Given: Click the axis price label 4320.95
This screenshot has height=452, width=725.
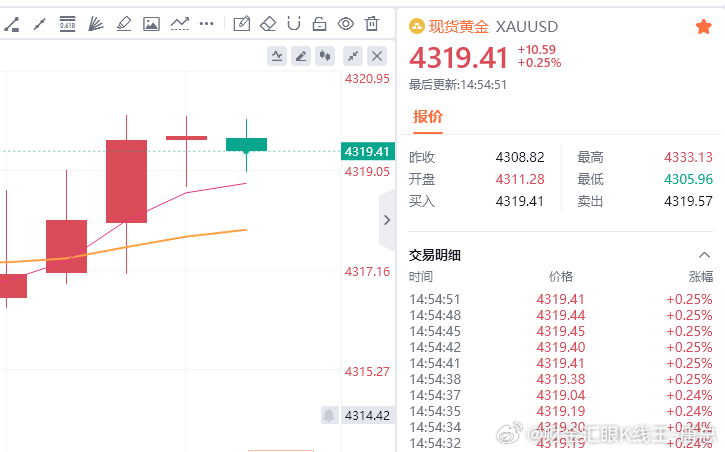Looking at the screenshot, I should [367, 79].
